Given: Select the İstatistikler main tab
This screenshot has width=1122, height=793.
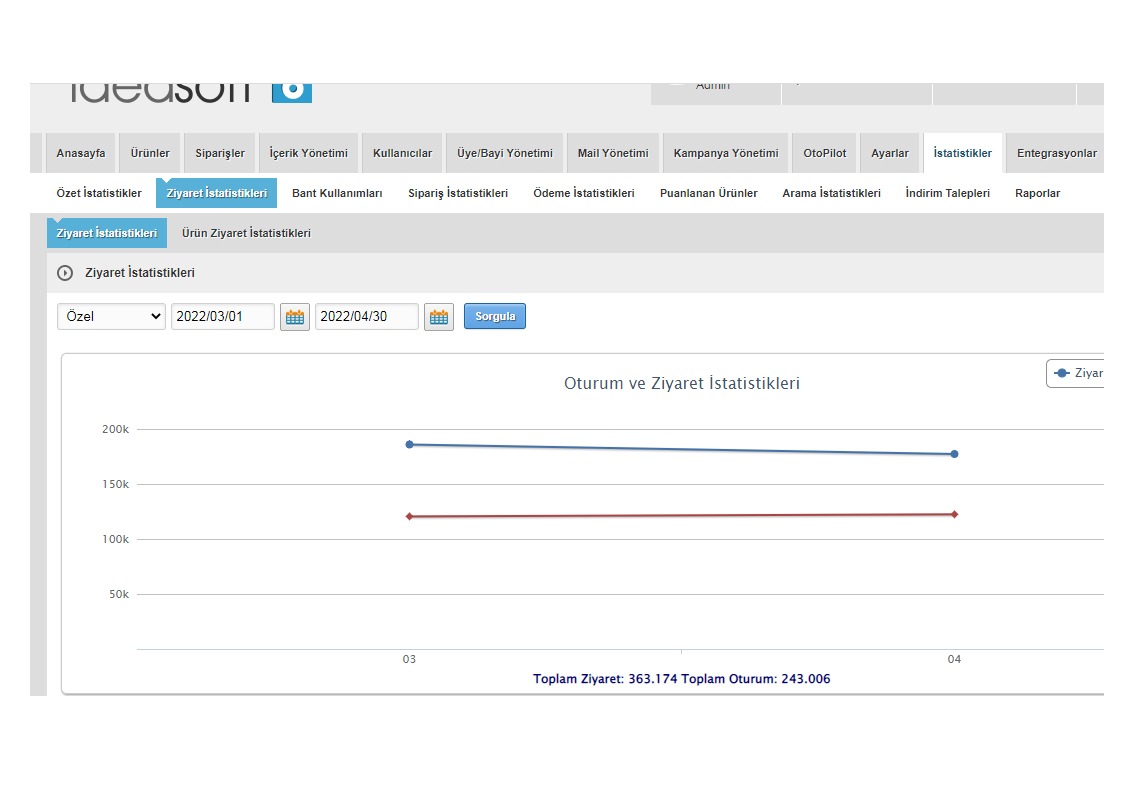Looking at the screenshot, I should point(962,153).
